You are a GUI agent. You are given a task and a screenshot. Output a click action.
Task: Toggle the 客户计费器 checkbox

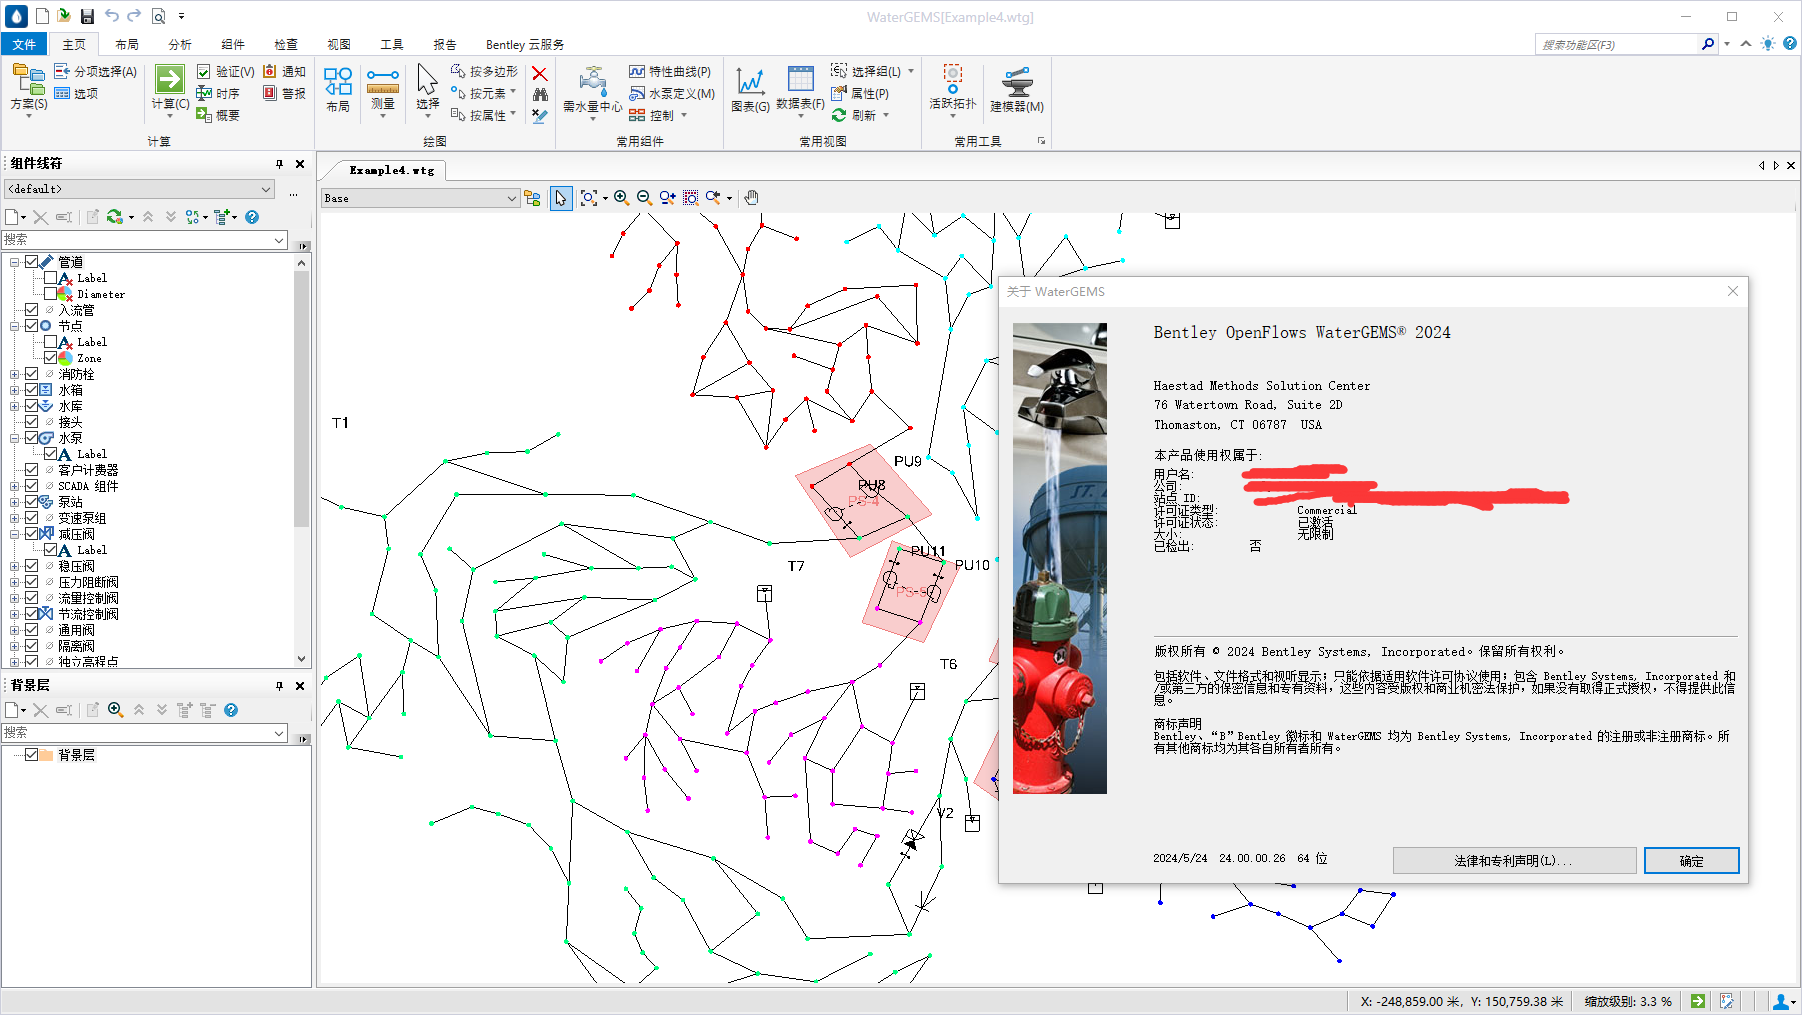pyautogui.click(x=32, y=470)
